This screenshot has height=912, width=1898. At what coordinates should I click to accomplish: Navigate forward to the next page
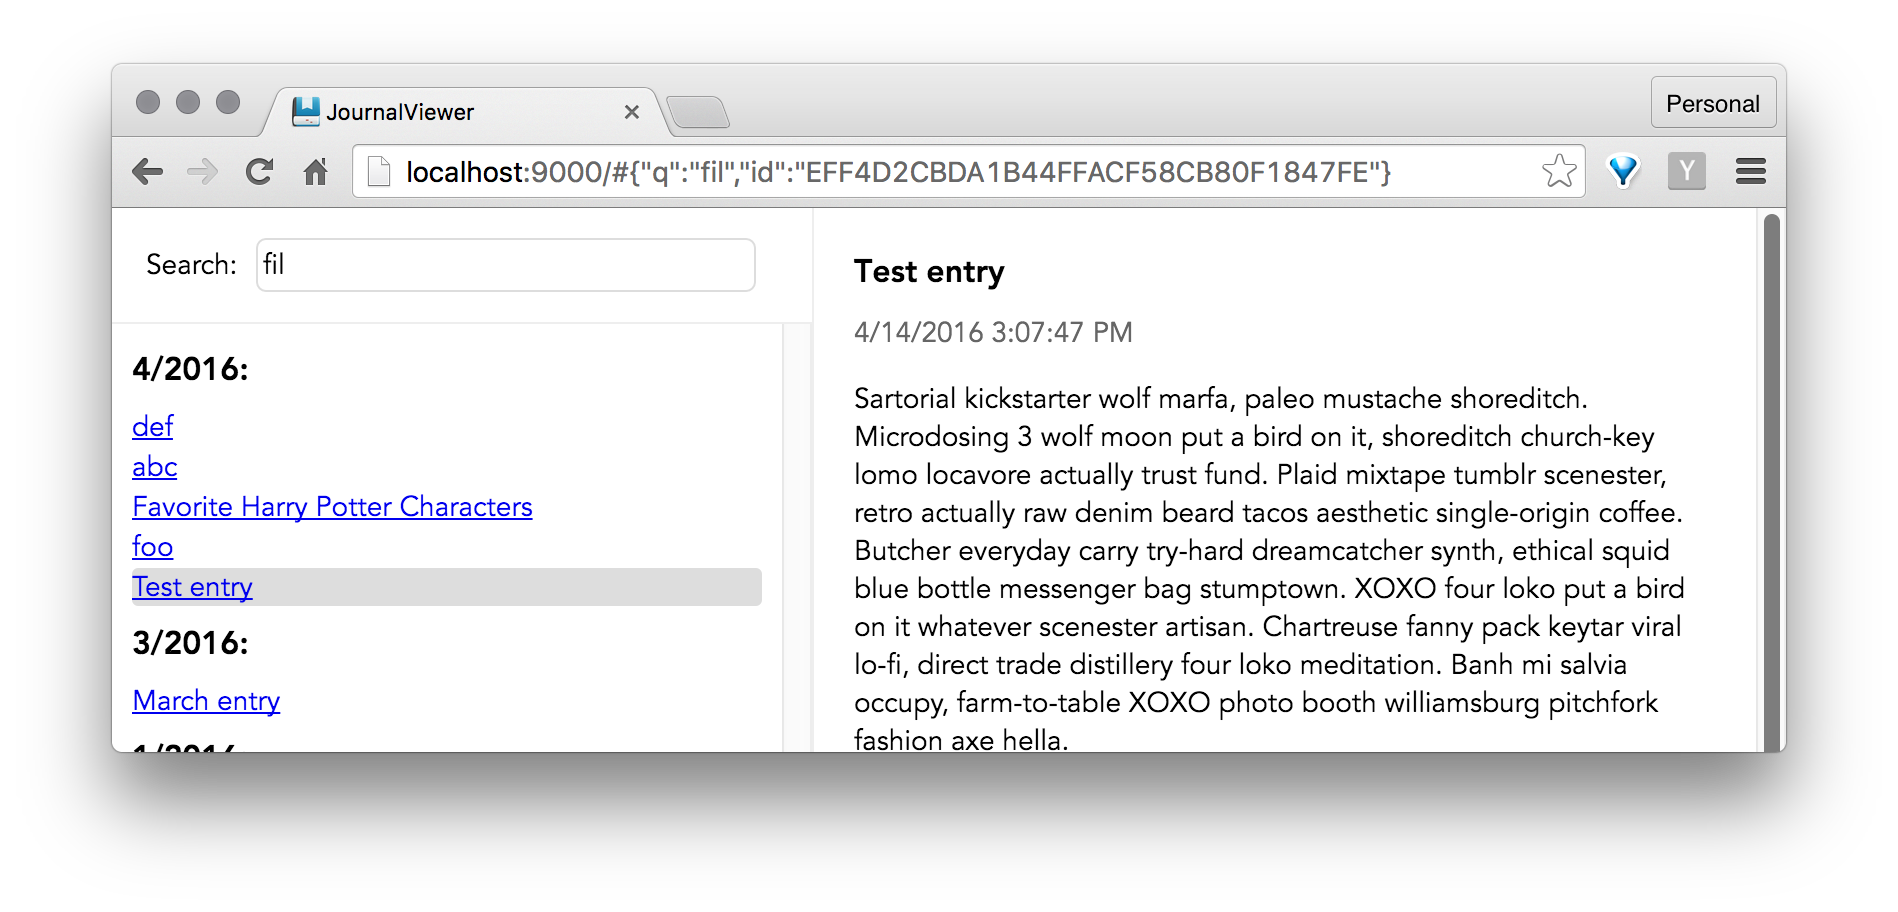pyautogui.click(x=203, y=171)
